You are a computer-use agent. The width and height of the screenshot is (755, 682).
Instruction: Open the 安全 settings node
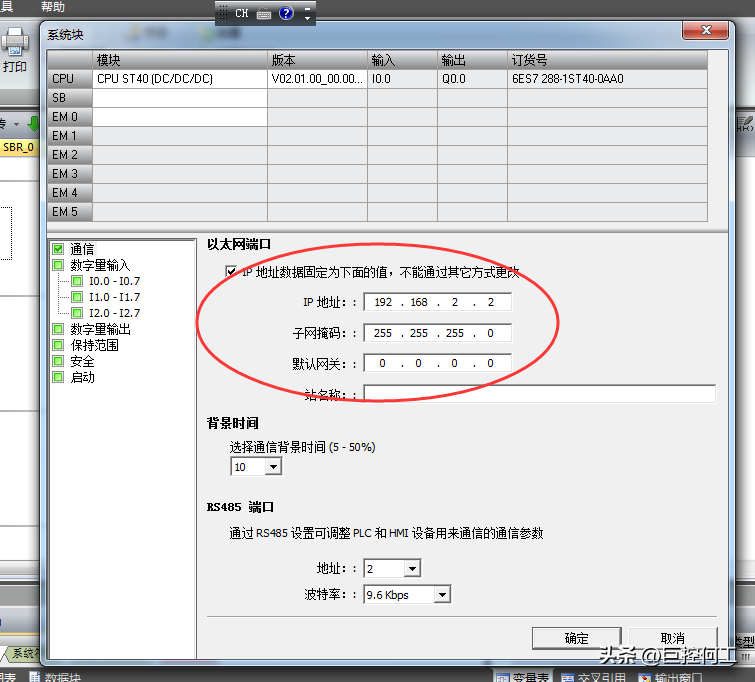click(82, 361)
